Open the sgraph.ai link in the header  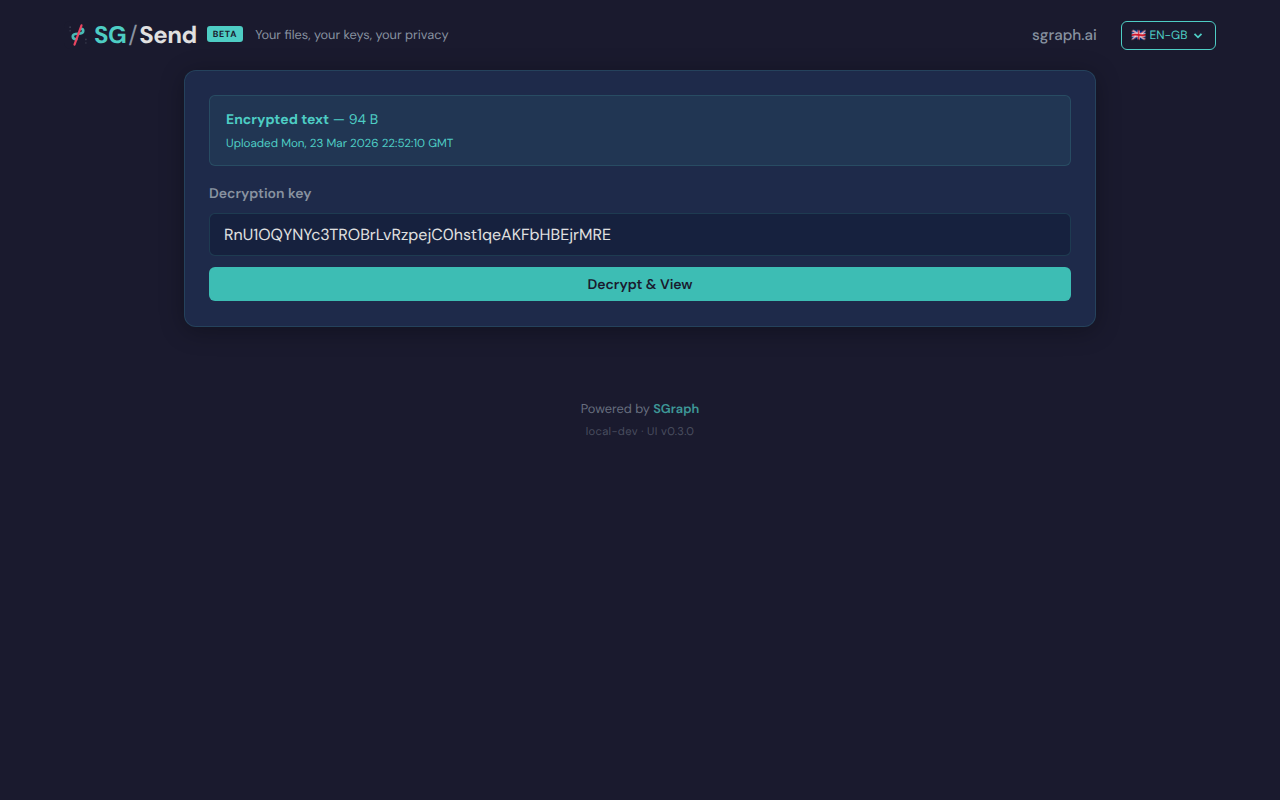pos(1064,35)
